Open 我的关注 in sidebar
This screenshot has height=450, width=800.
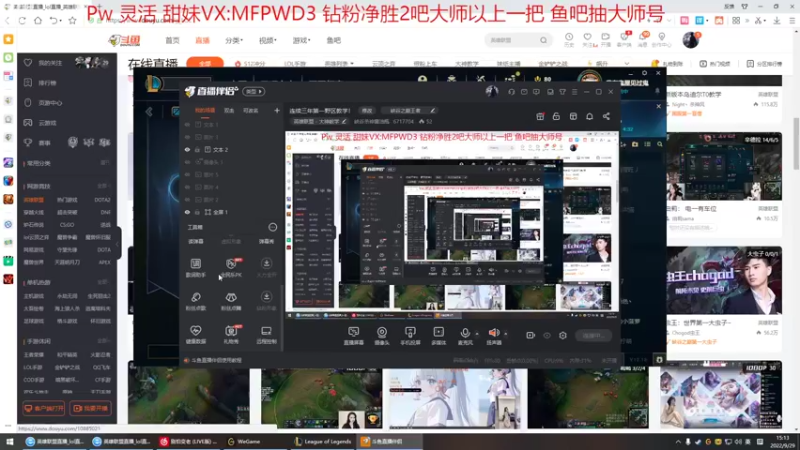(51, 63)
